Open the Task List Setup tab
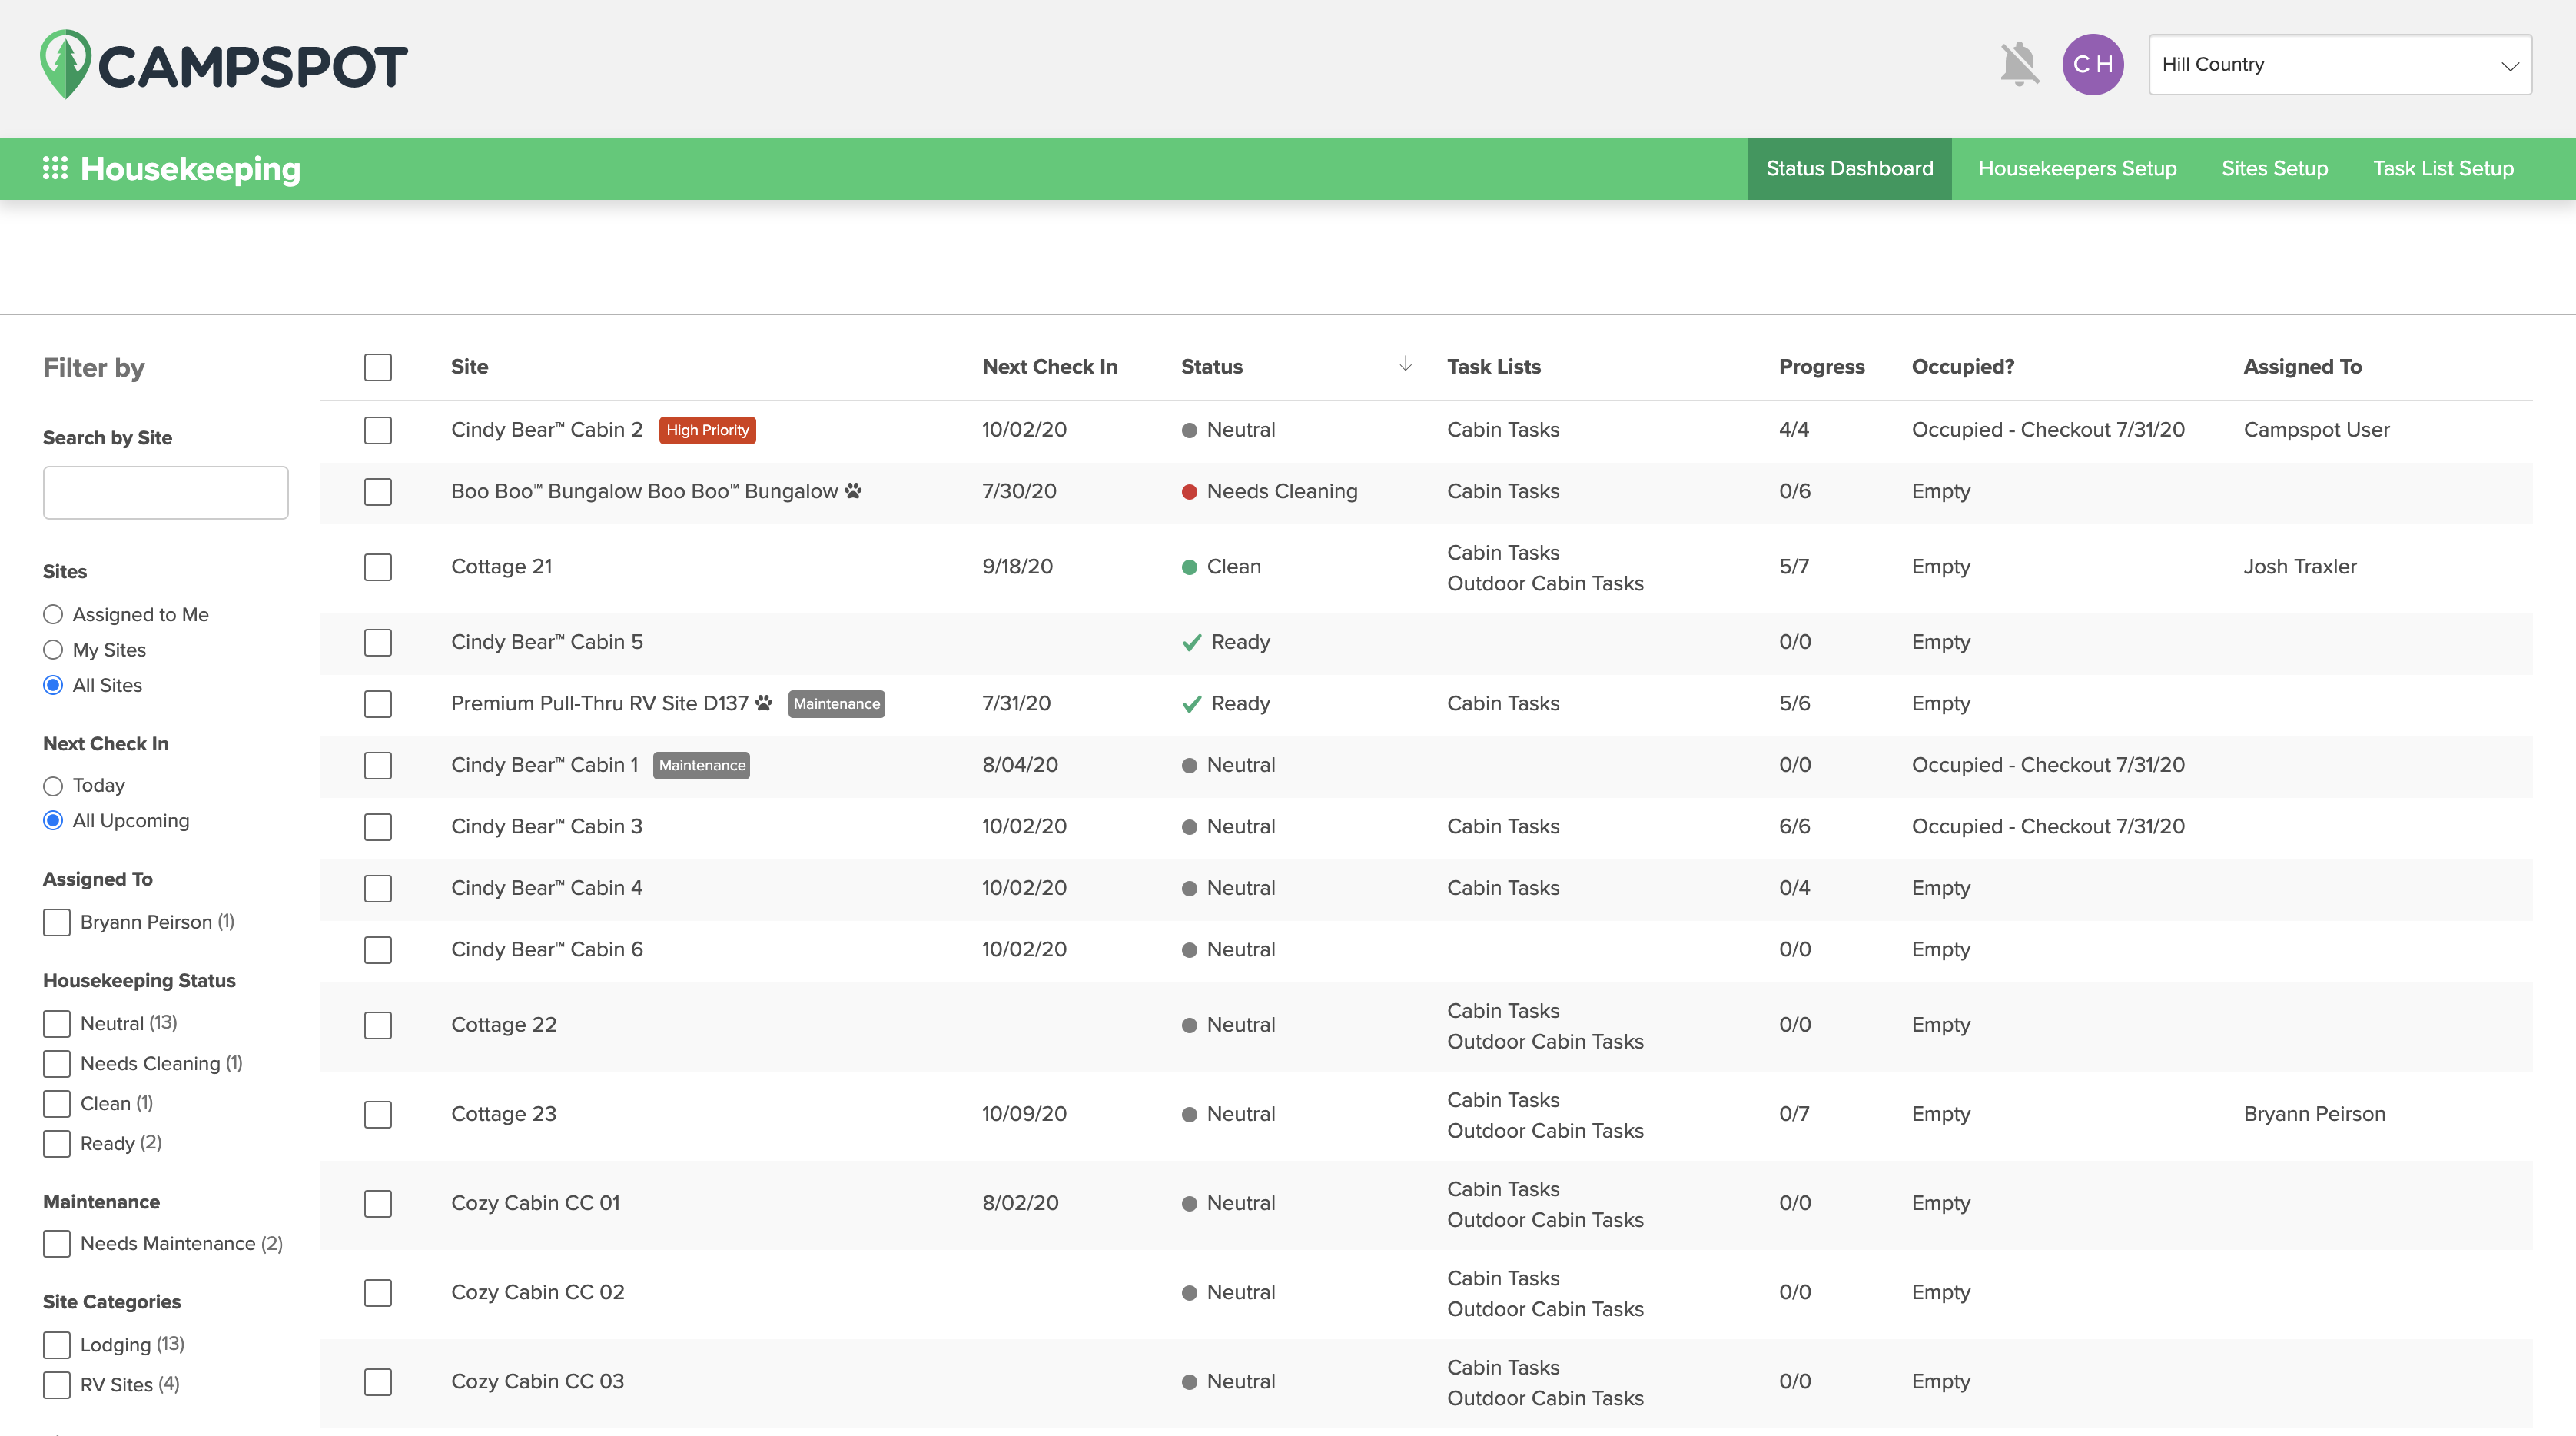The image size is (2576, 1436). (x=2442, y=168)
